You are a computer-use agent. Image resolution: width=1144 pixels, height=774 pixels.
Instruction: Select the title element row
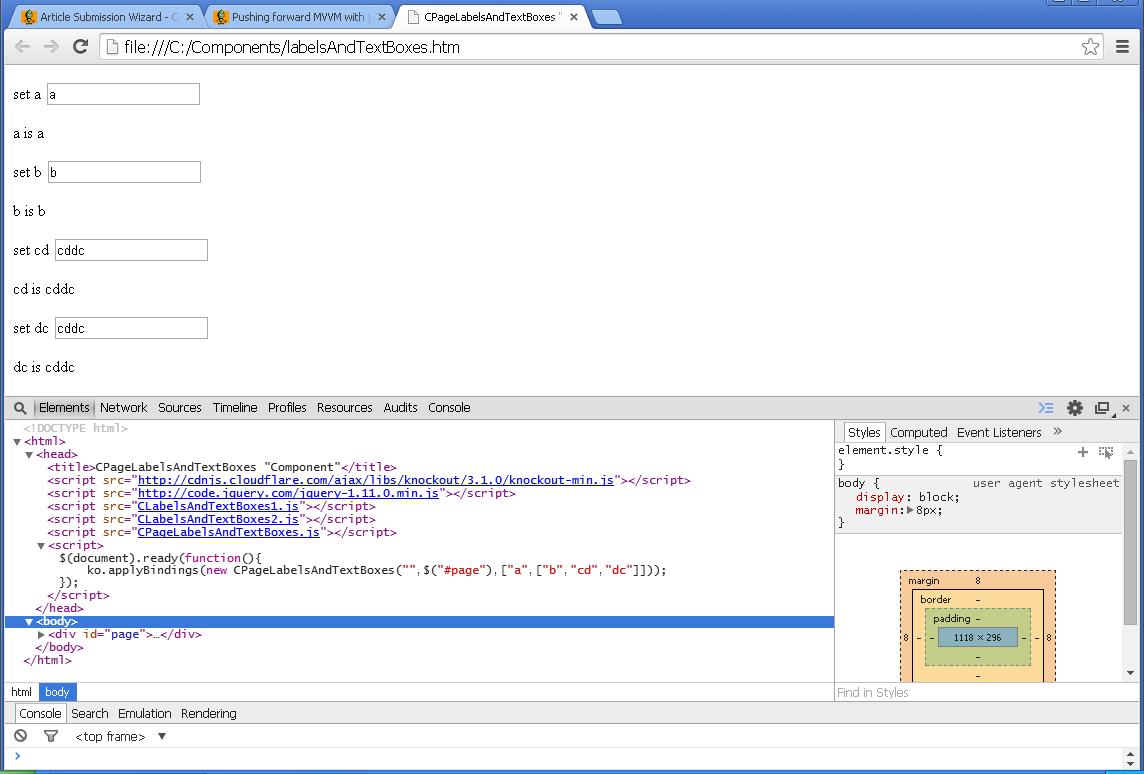pos(222,467)
